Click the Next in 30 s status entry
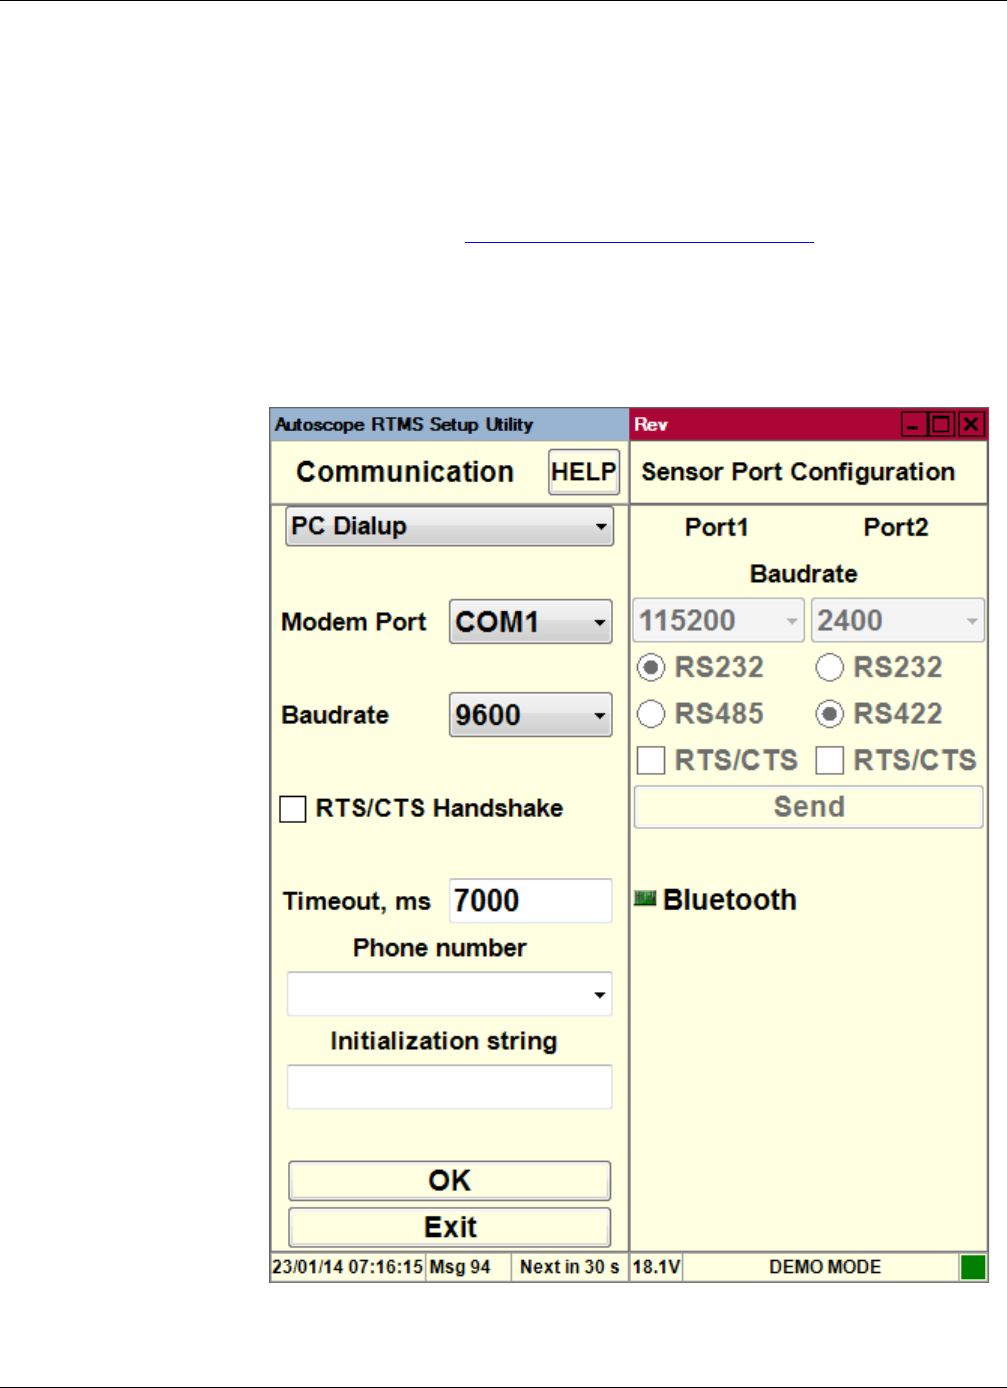This screenshot has width=1007, height=1388. pos(569,1267)
